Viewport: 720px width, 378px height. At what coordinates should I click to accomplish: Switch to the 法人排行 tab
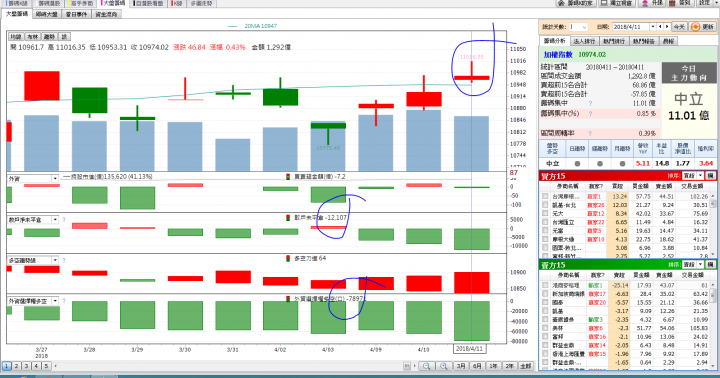pyautogui.click(x=585, y=41)
